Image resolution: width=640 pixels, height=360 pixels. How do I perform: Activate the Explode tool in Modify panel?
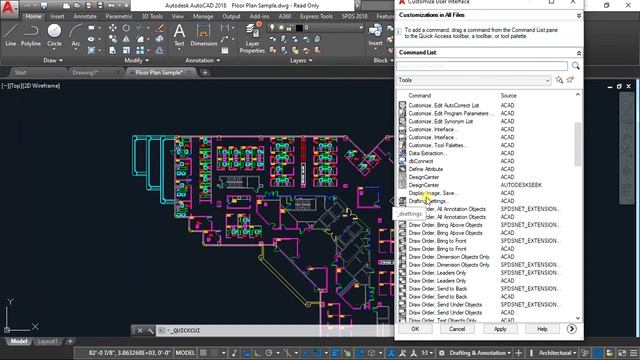pyautogui.click(x=160, y=39)
